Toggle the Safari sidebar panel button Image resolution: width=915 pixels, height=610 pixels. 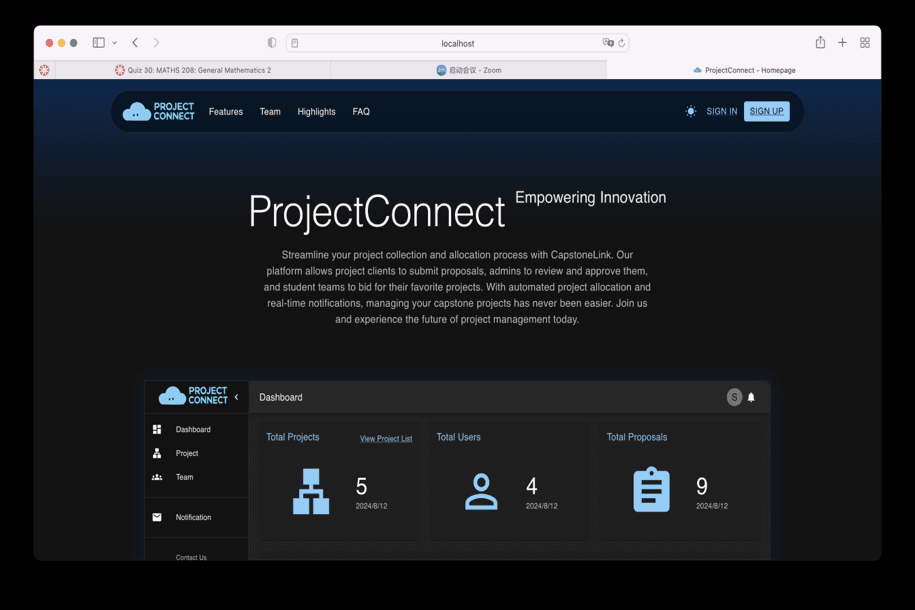click(x=99, y=43)
